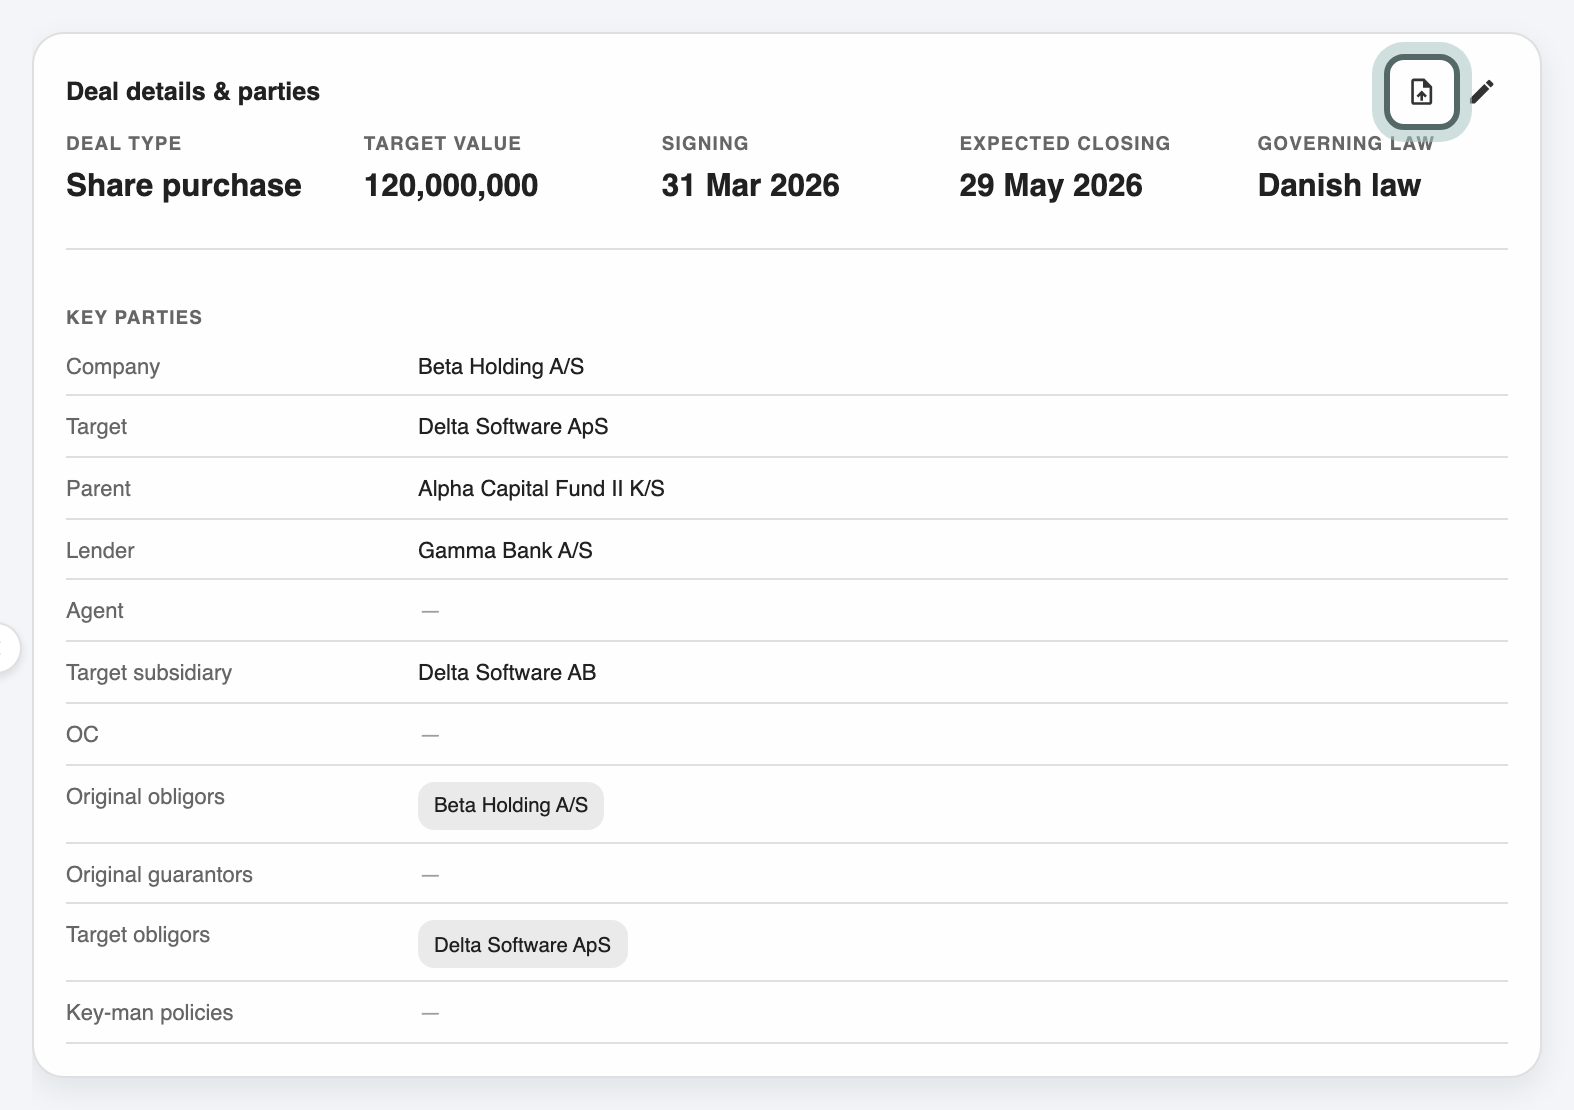
Task: Click Delta Software ApS in the Target row
Action: [x=513, y=427]
